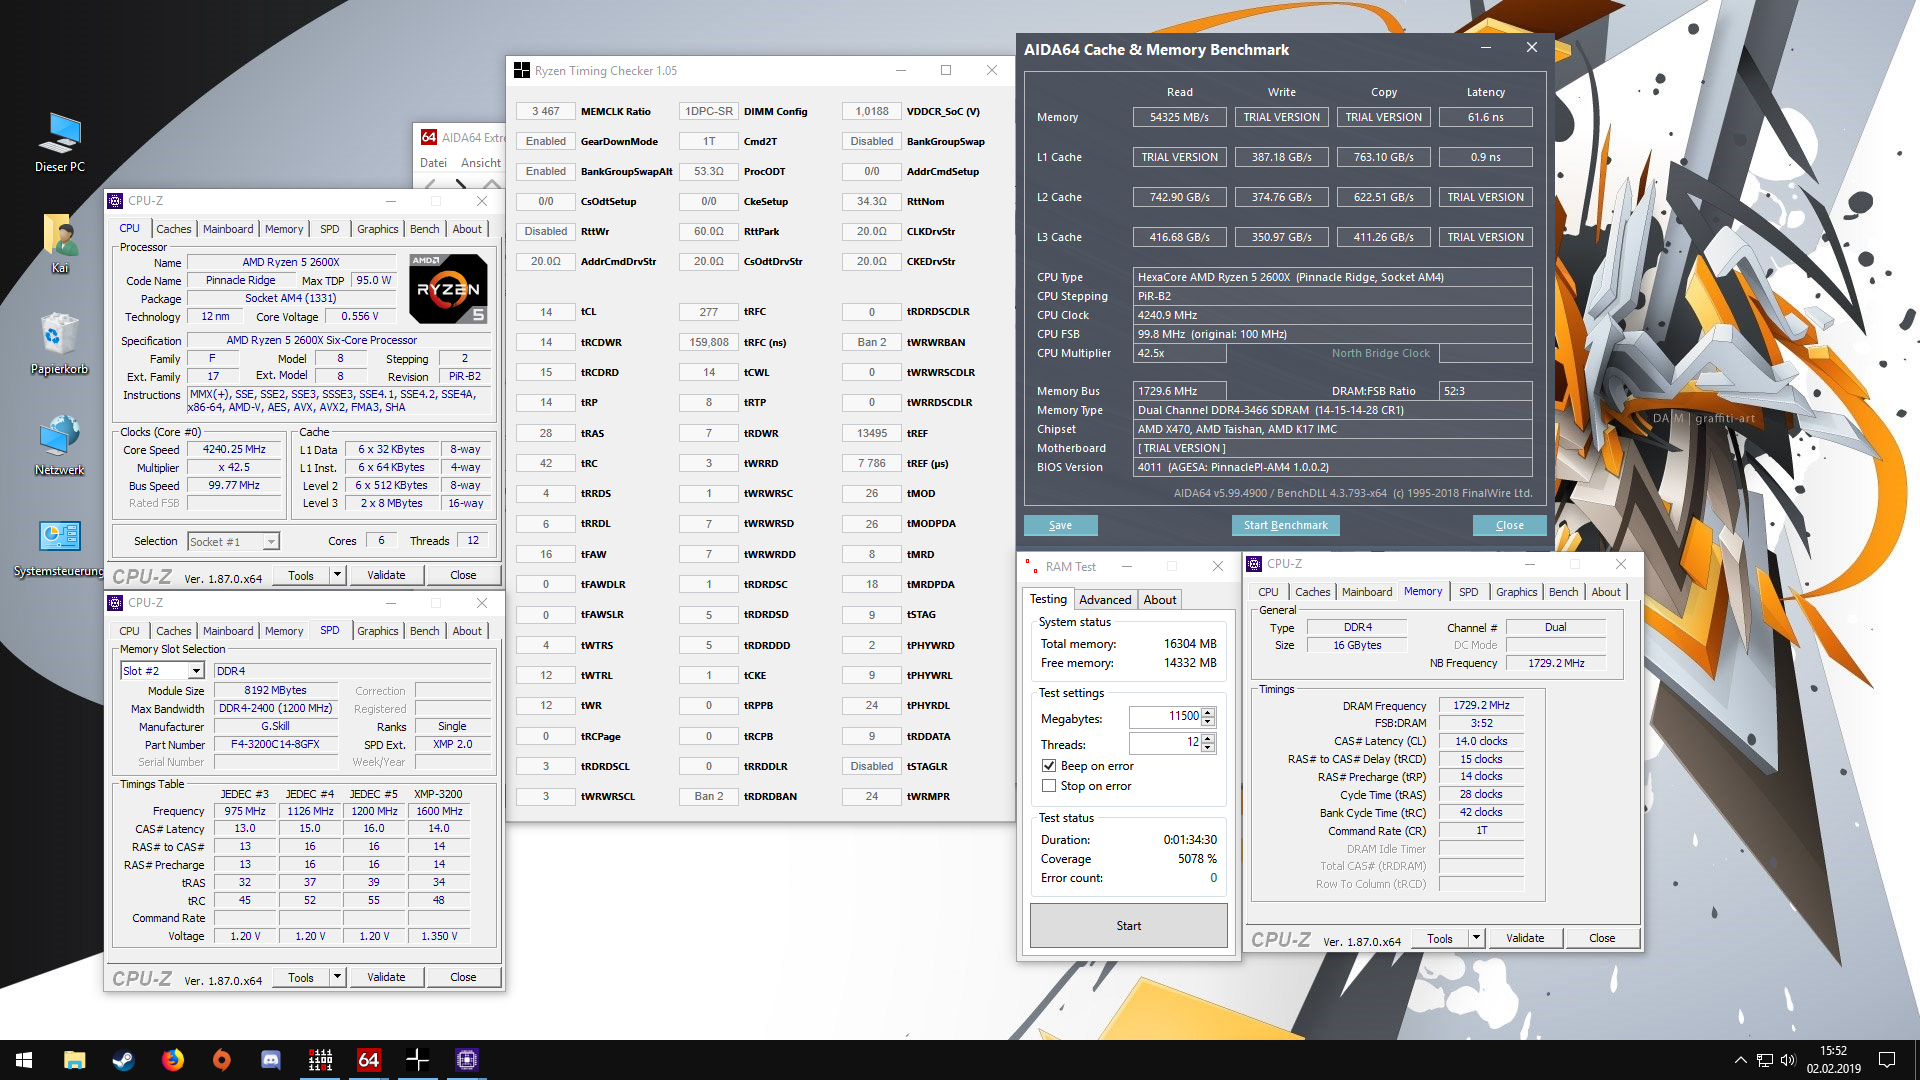Switch to Advanced tab in RAM Test

[1105, 600]
